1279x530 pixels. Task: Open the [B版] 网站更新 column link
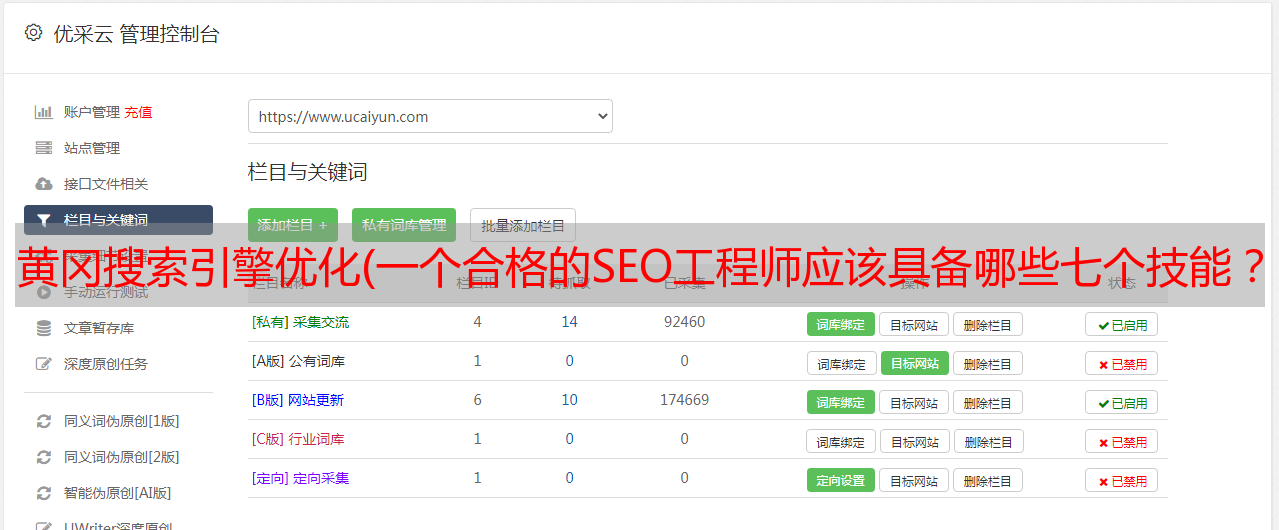coord(298,400)
